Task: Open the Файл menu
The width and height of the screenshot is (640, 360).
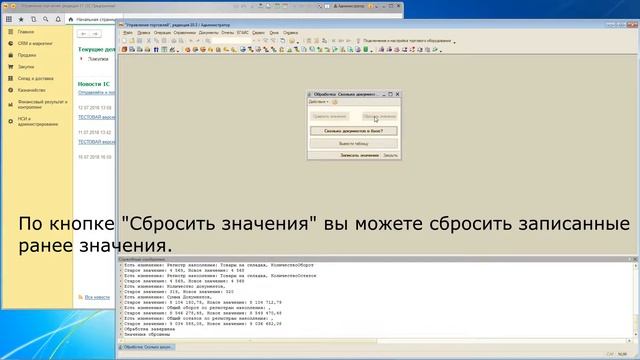Action: (128, 33)
